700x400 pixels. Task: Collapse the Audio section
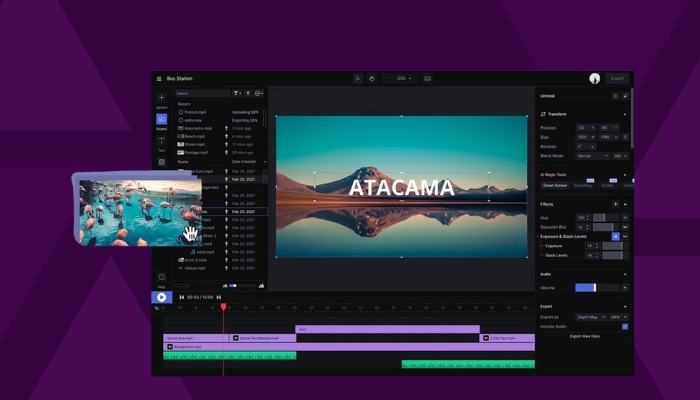[x=625, y=274]
